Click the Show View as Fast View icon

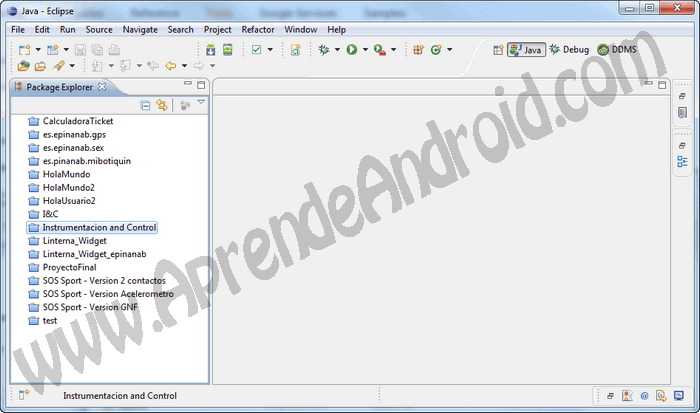[x=23, y=395]
